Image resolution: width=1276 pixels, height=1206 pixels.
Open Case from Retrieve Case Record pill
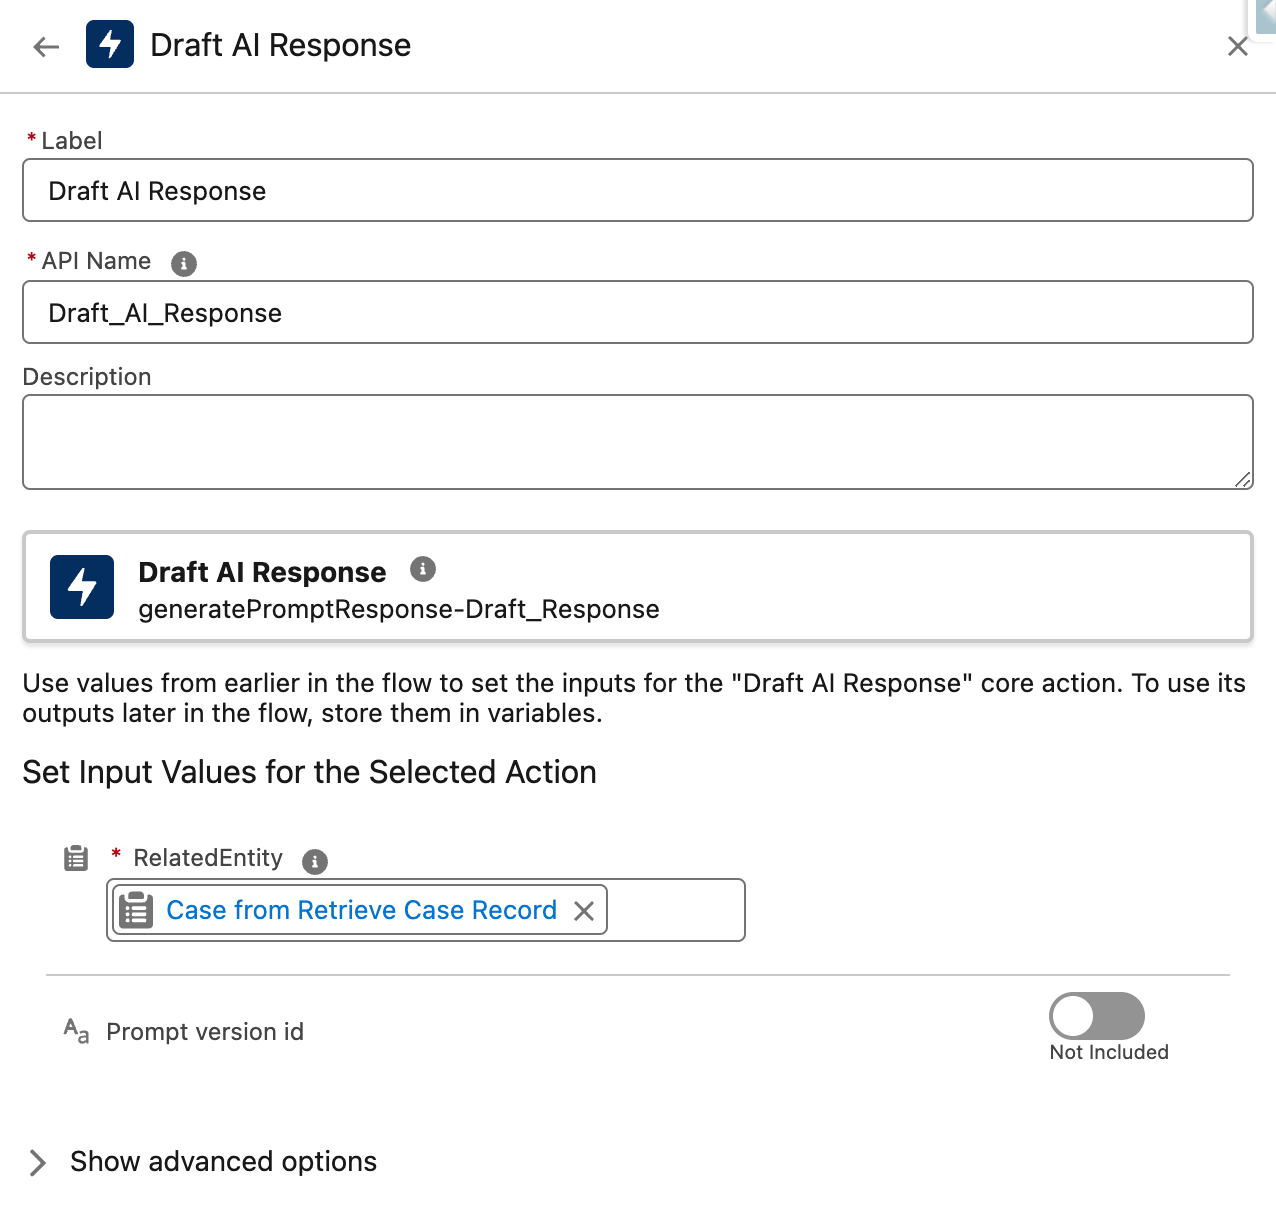coord(361,910)
